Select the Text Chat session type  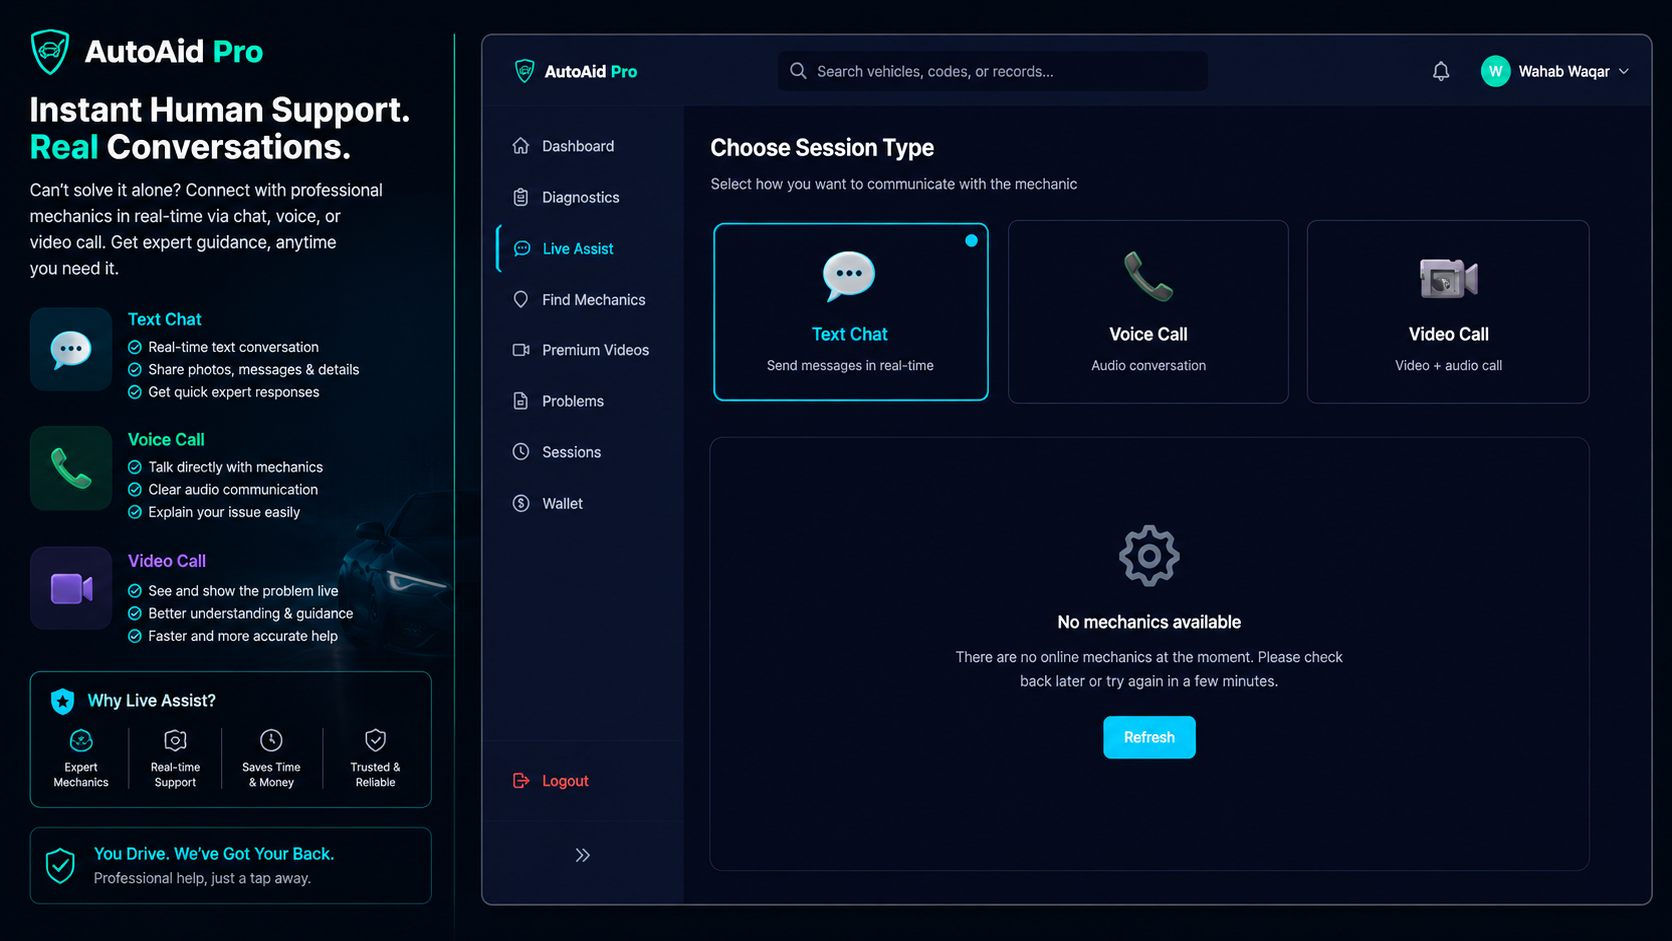[x=851, y=312]
